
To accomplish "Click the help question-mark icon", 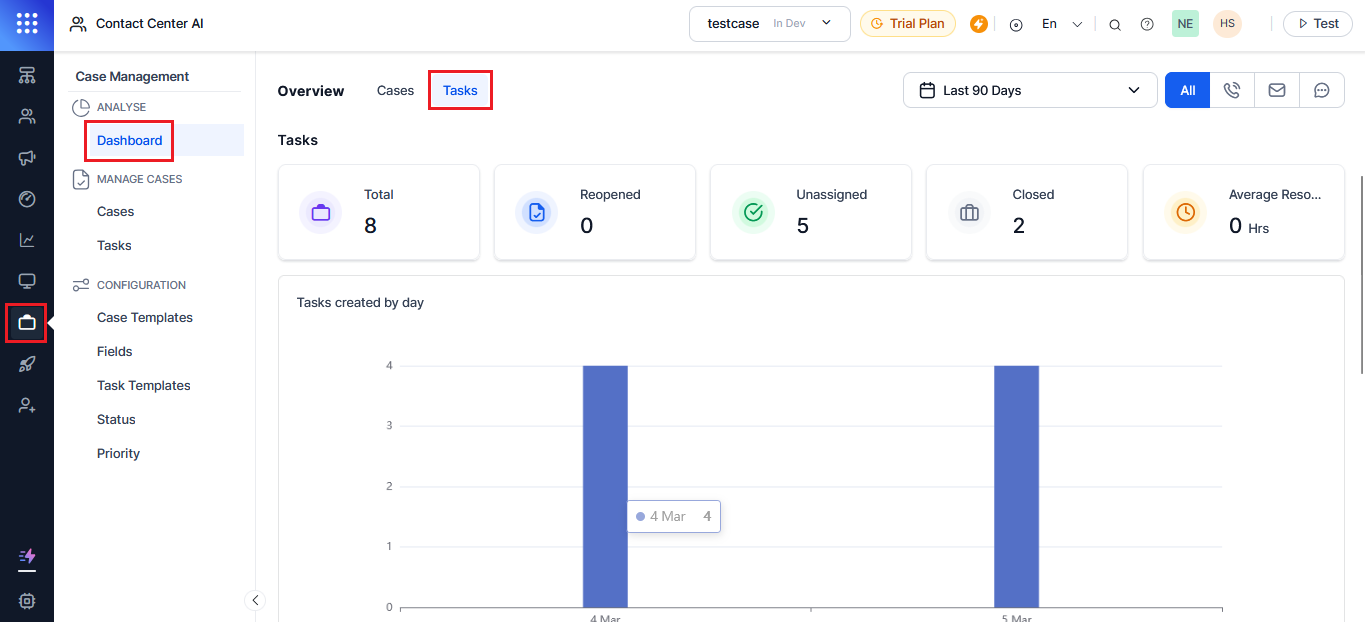I will point(1146,24).
